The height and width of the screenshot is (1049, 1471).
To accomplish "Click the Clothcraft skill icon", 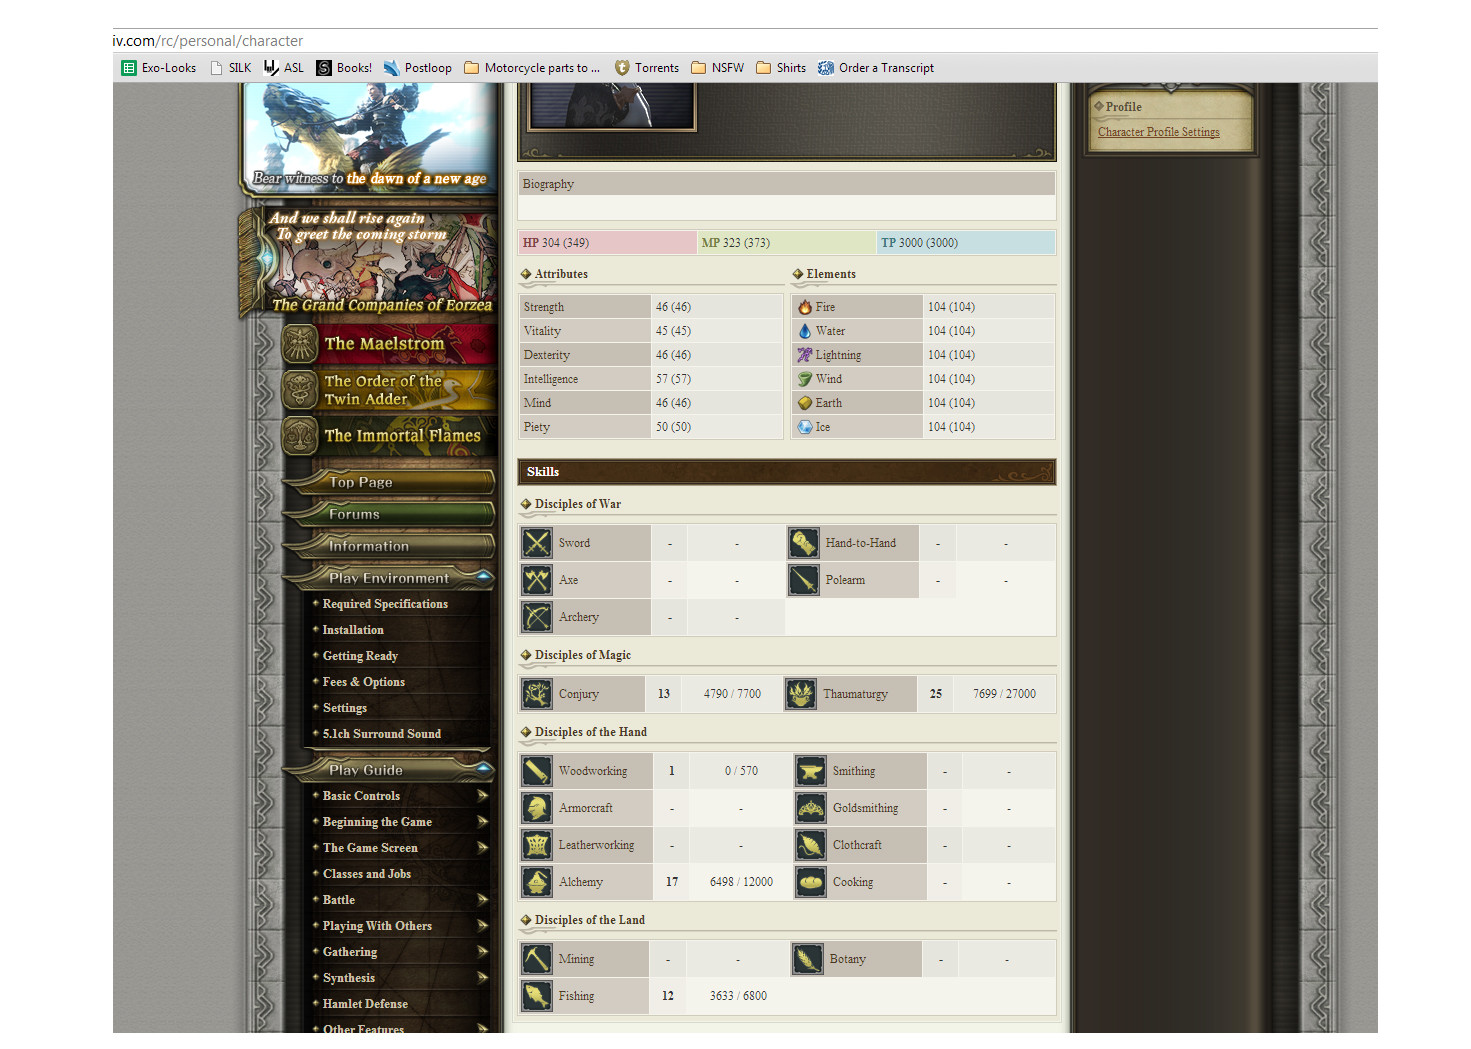I will pos(811,845).
